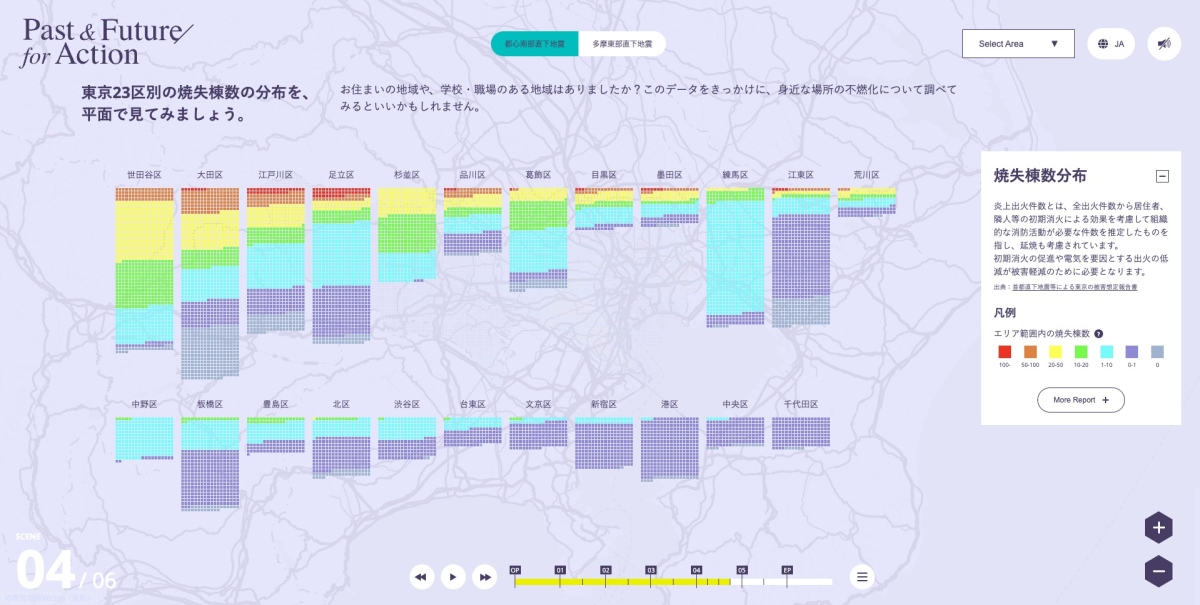The height and width of the screenshot is (605, 1200).
Task: Switch to the 多摩東部直下地震 scenario
Action: point(622,44)
